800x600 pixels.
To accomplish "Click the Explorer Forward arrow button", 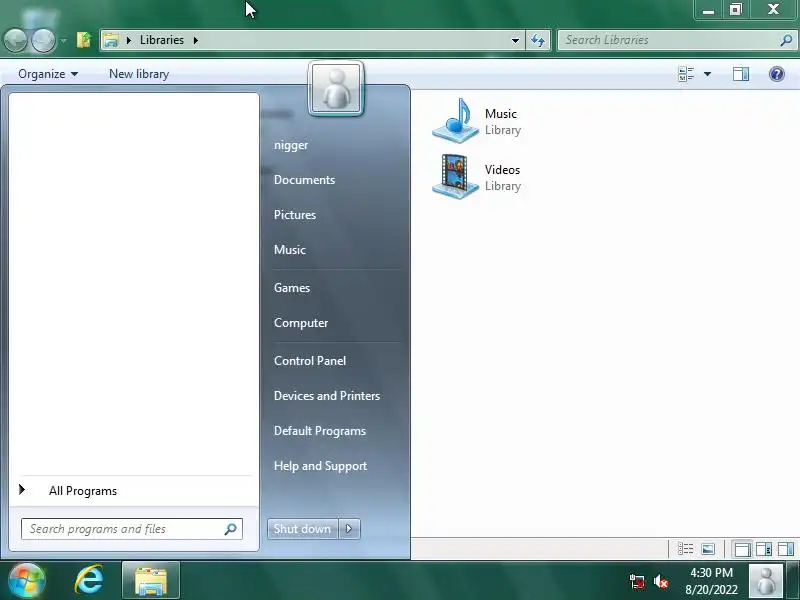I will (43, 40).
